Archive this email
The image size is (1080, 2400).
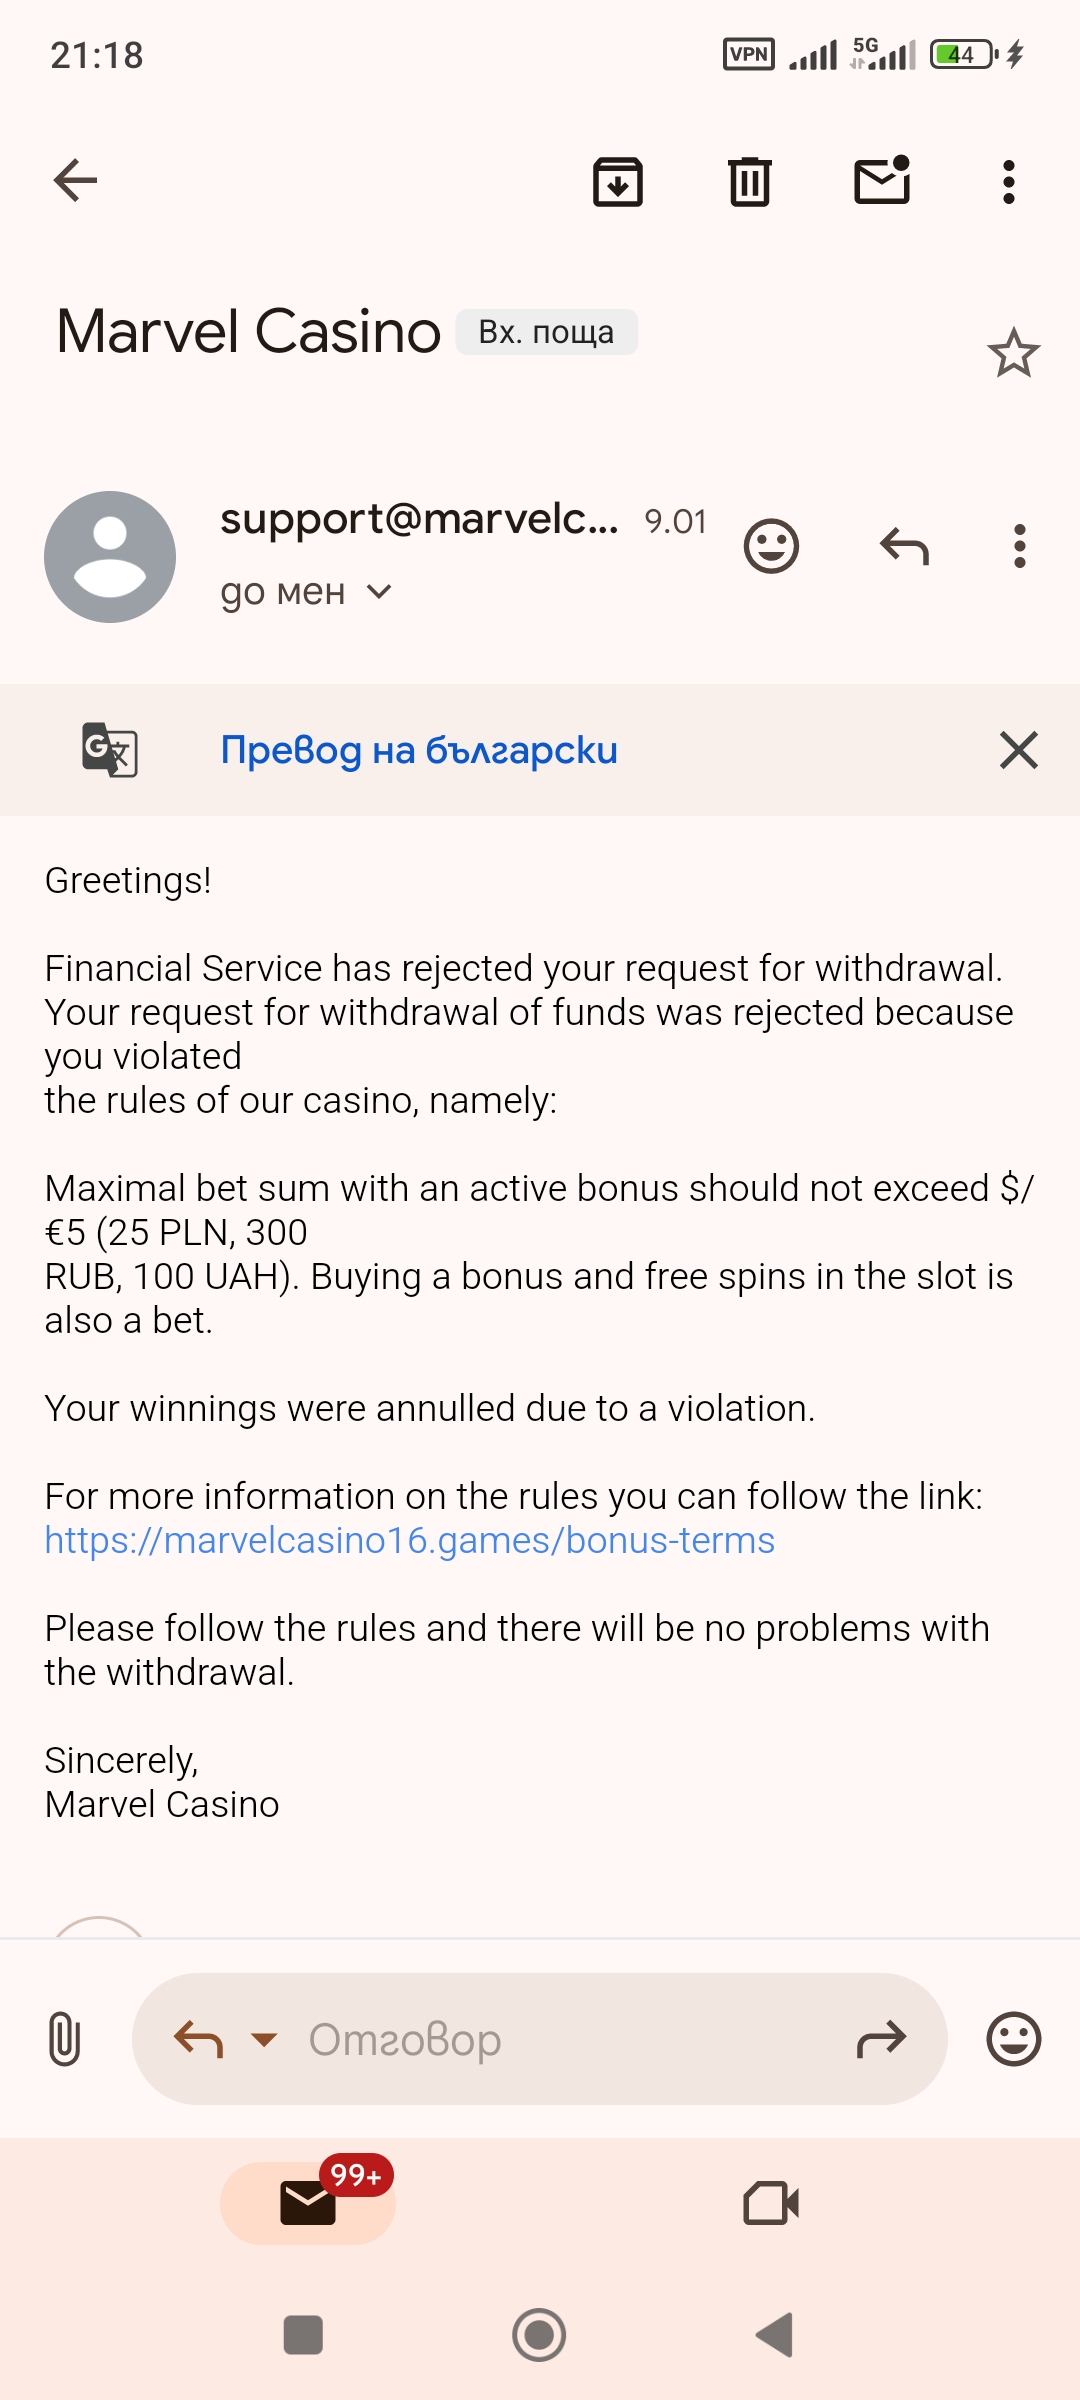pyautogui.click(x=618, y=182)
